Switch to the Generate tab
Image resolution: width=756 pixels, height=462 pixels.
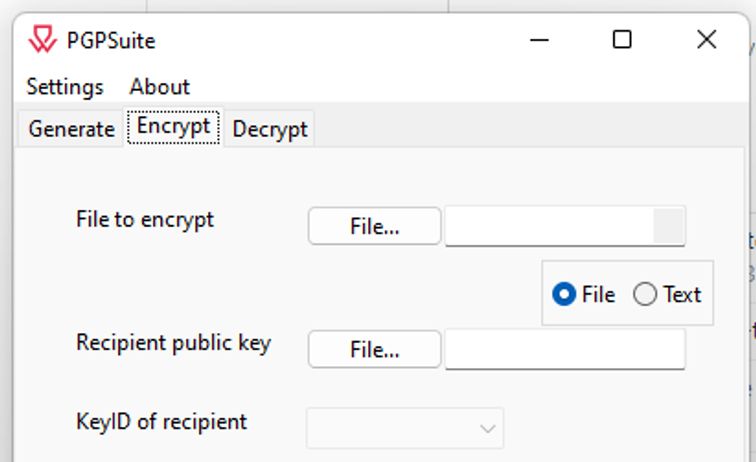(71, 129)
